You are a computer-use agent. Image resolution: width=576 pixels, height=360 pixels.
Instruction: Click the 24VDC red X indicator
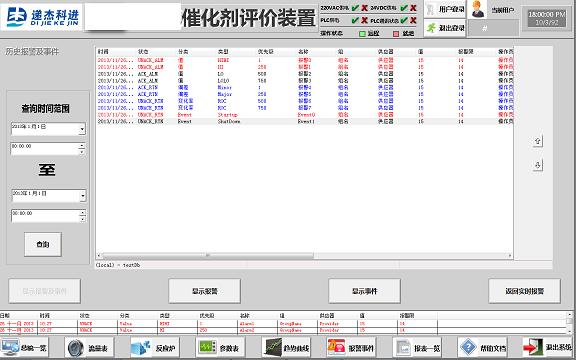(413, 8)
